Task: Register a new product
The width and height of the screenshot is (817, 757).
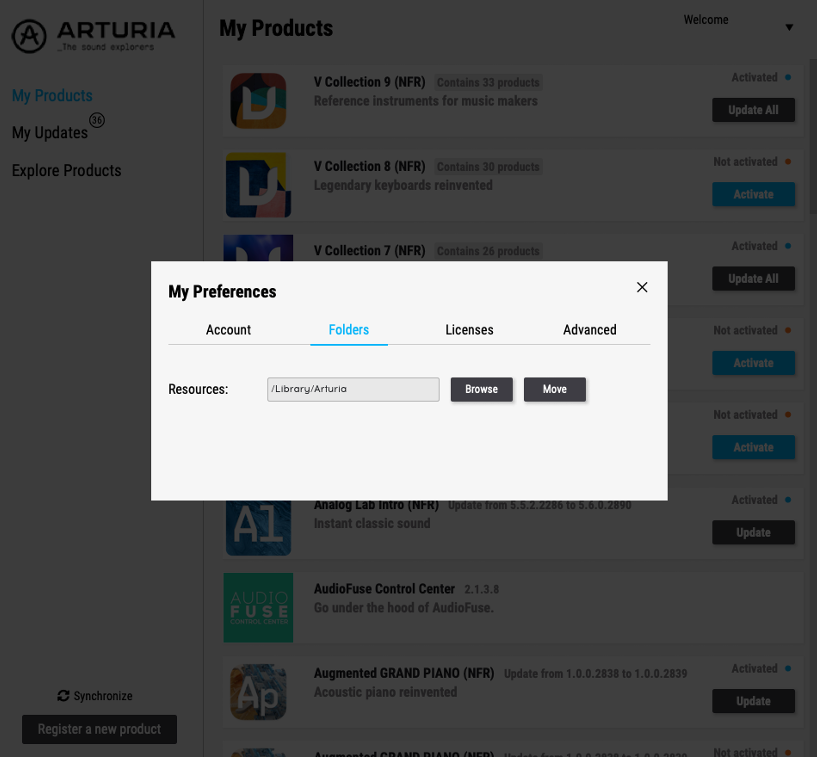Action: [98, 729]
